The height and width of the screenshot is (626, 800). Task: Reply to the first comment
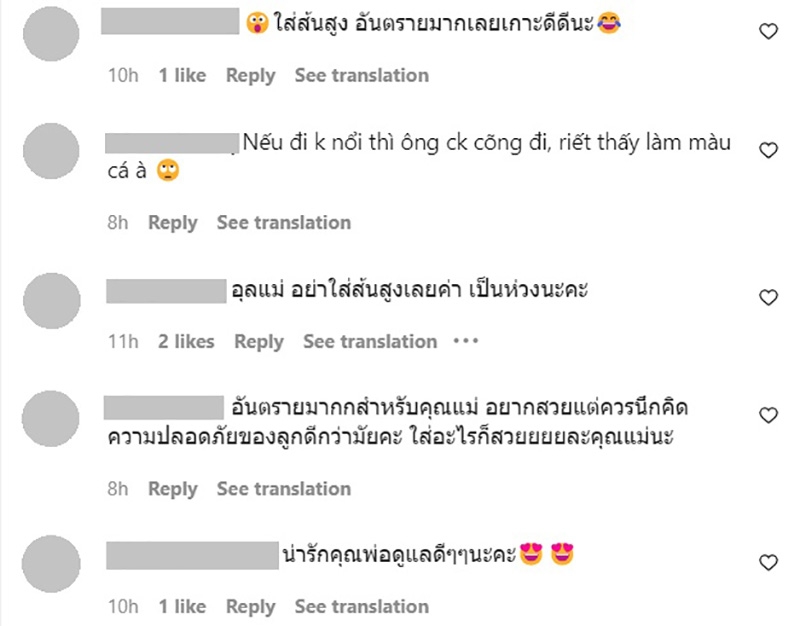pos(251,75)
